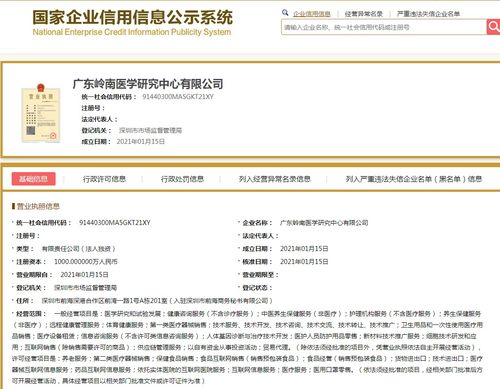The height and width of the screenshot is (389, 500).
Task: Click the 注册资本 value 1000.000000万人民币
Action: [86, 262]
